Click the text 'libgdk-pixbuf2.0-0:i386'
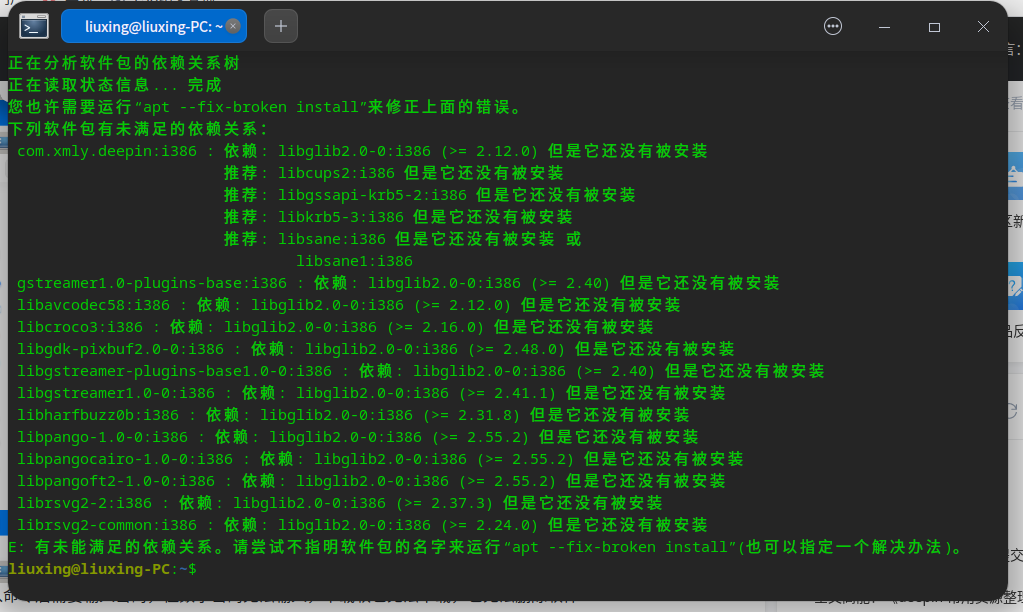 [x=121, y=349]
